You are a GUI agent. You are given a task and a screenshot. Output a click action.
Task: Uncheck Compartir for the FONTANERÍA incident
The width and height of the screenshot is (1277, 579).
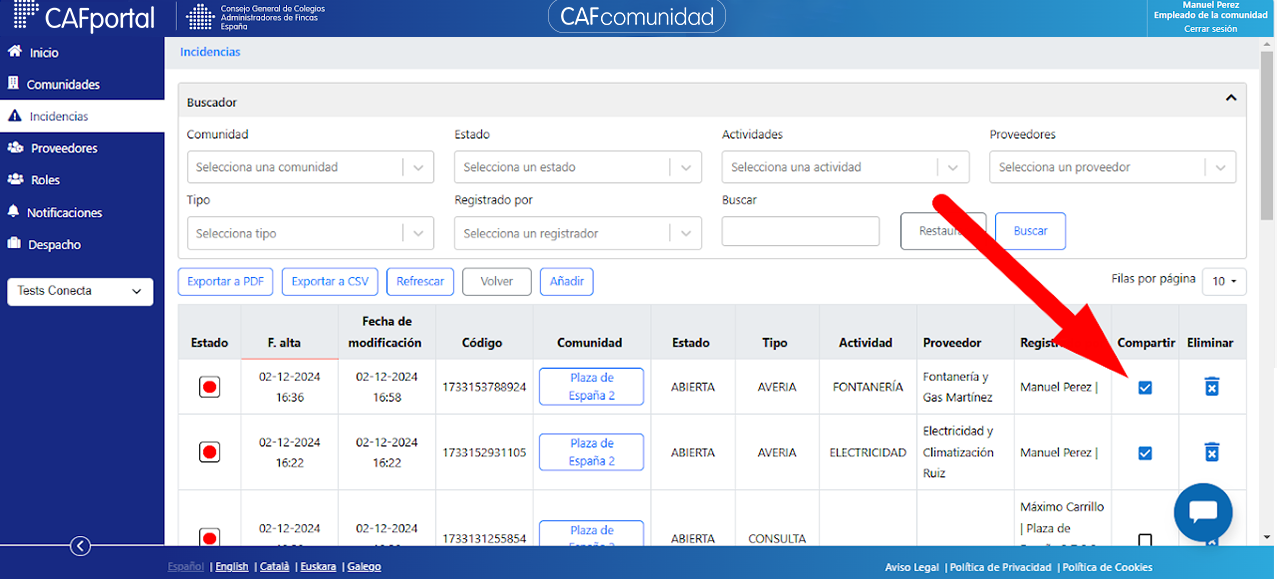1145,388
